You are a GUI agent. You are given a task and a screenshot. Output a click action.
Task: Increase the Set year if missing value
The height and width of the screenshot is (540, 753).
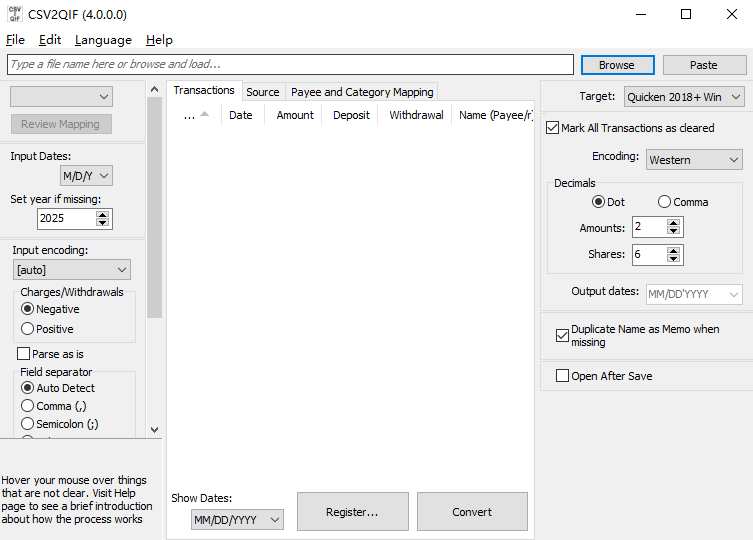(x=103, y=213)
